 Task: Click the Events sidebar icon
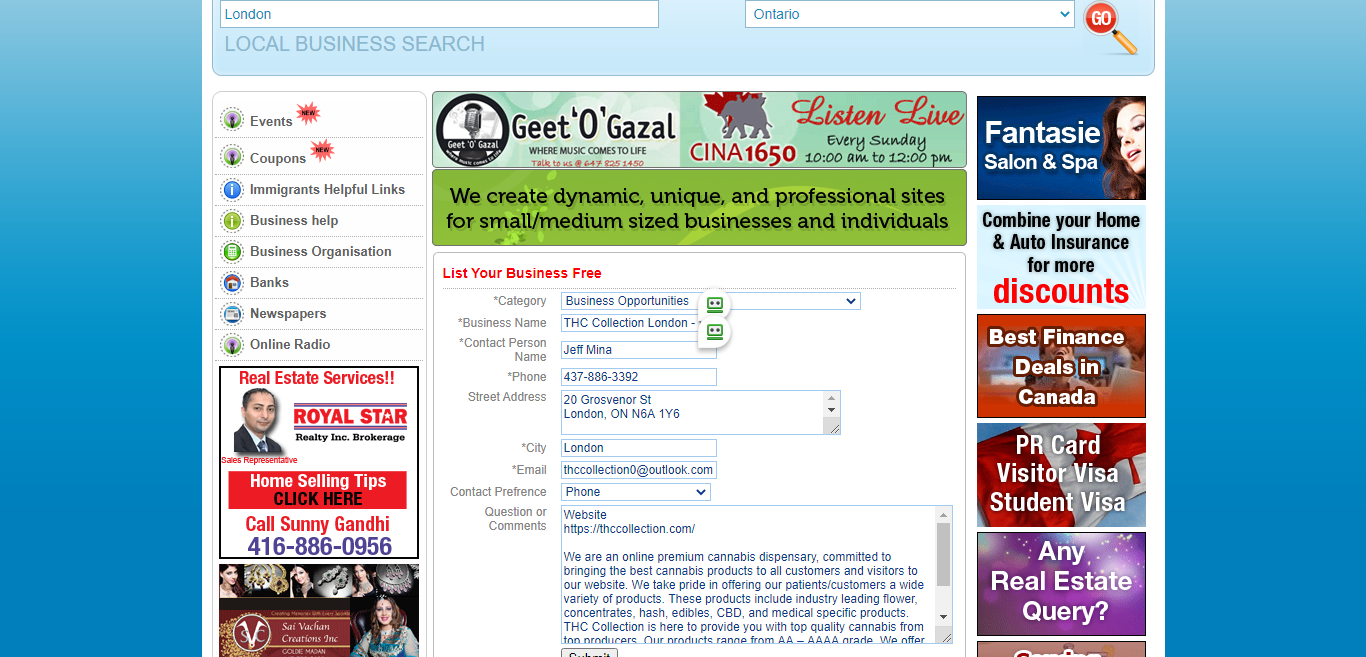pos(232,120)
